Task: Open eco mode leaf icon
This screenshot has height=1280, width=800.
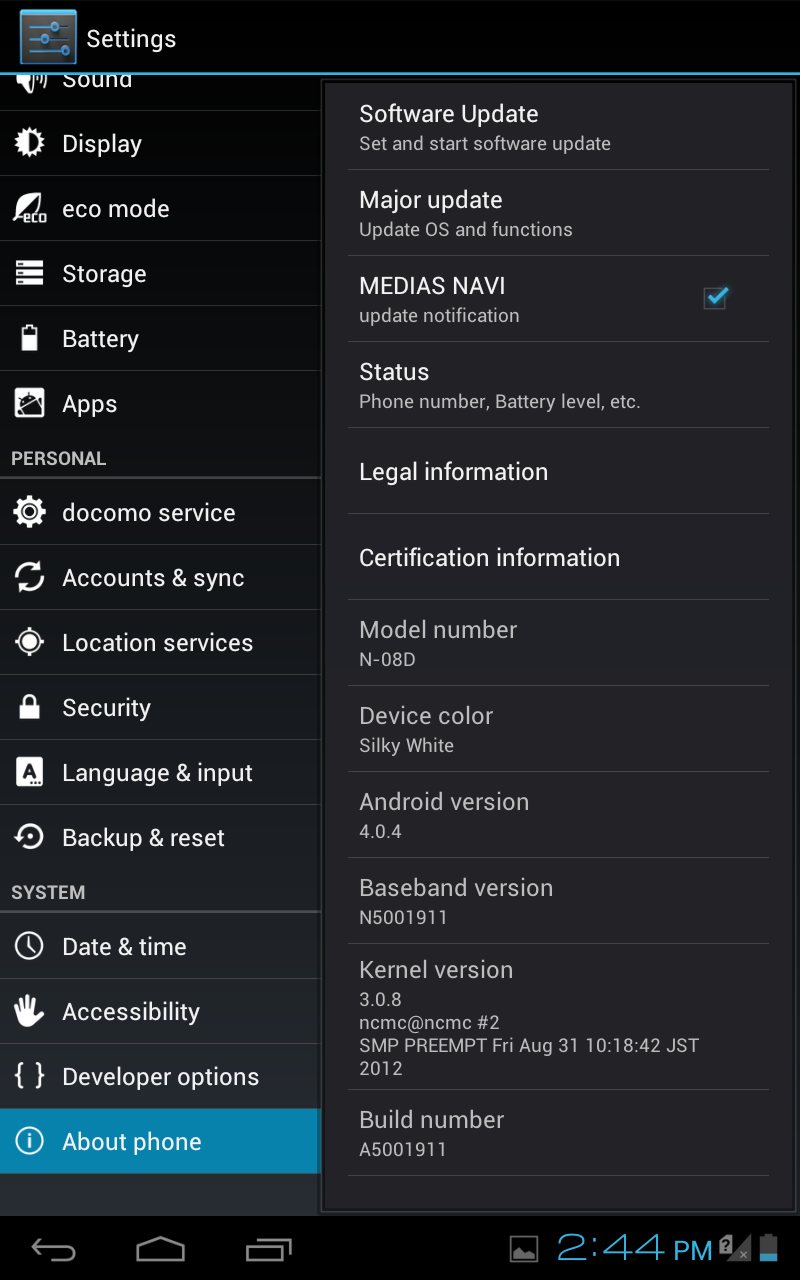Action: click(x=30, y=208)
